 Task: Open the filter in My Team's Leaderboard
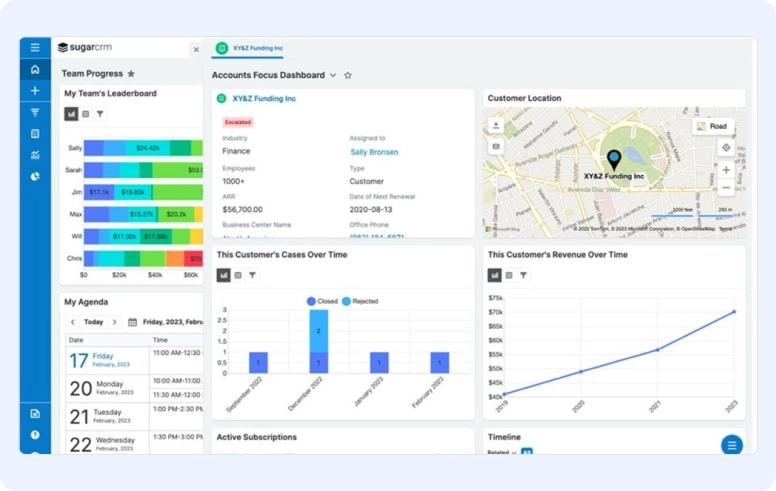(100, 114)
